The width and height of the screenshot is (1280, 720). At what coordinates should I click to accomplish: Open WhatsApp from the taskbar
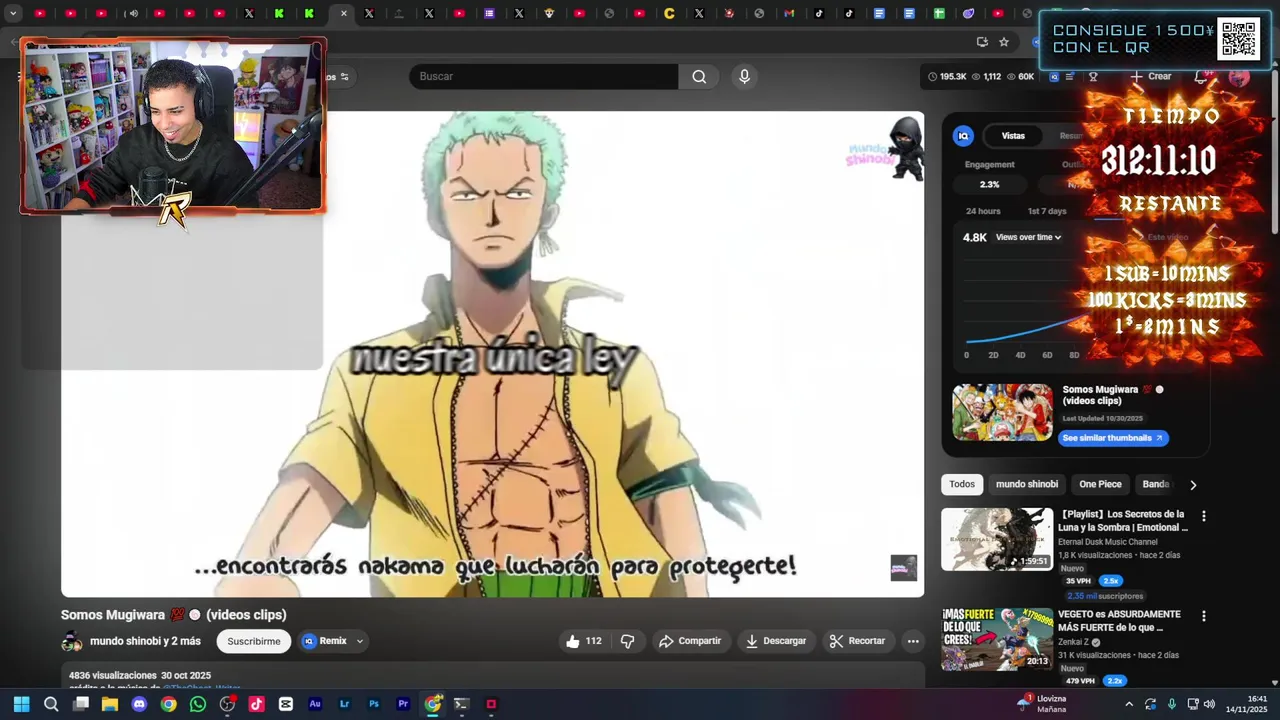point(198,704)
